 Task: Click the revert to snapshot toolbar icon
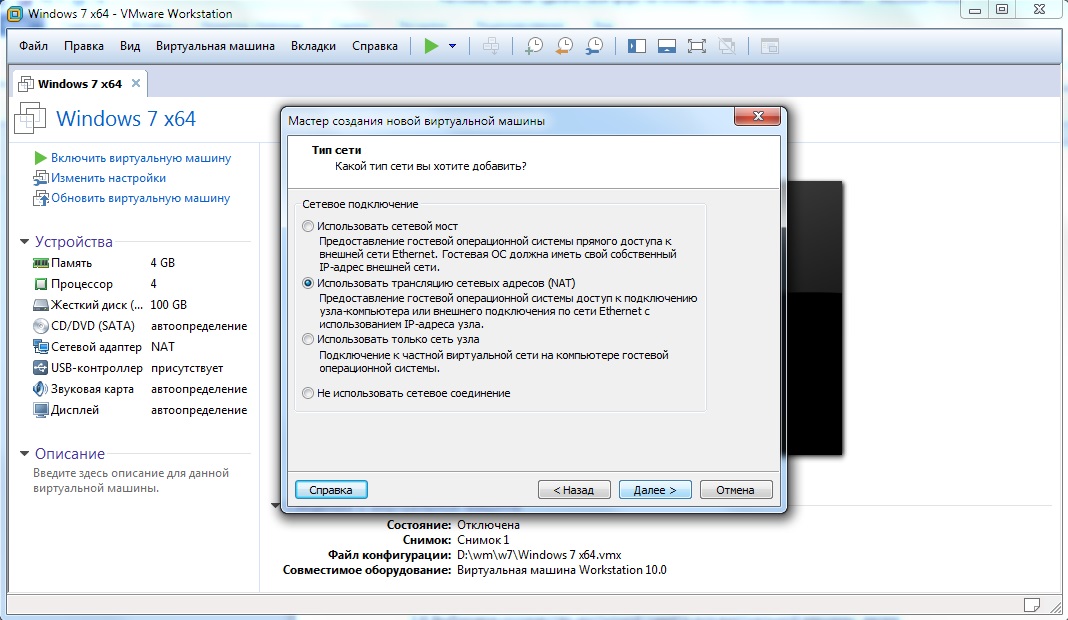tap(564, 46)
